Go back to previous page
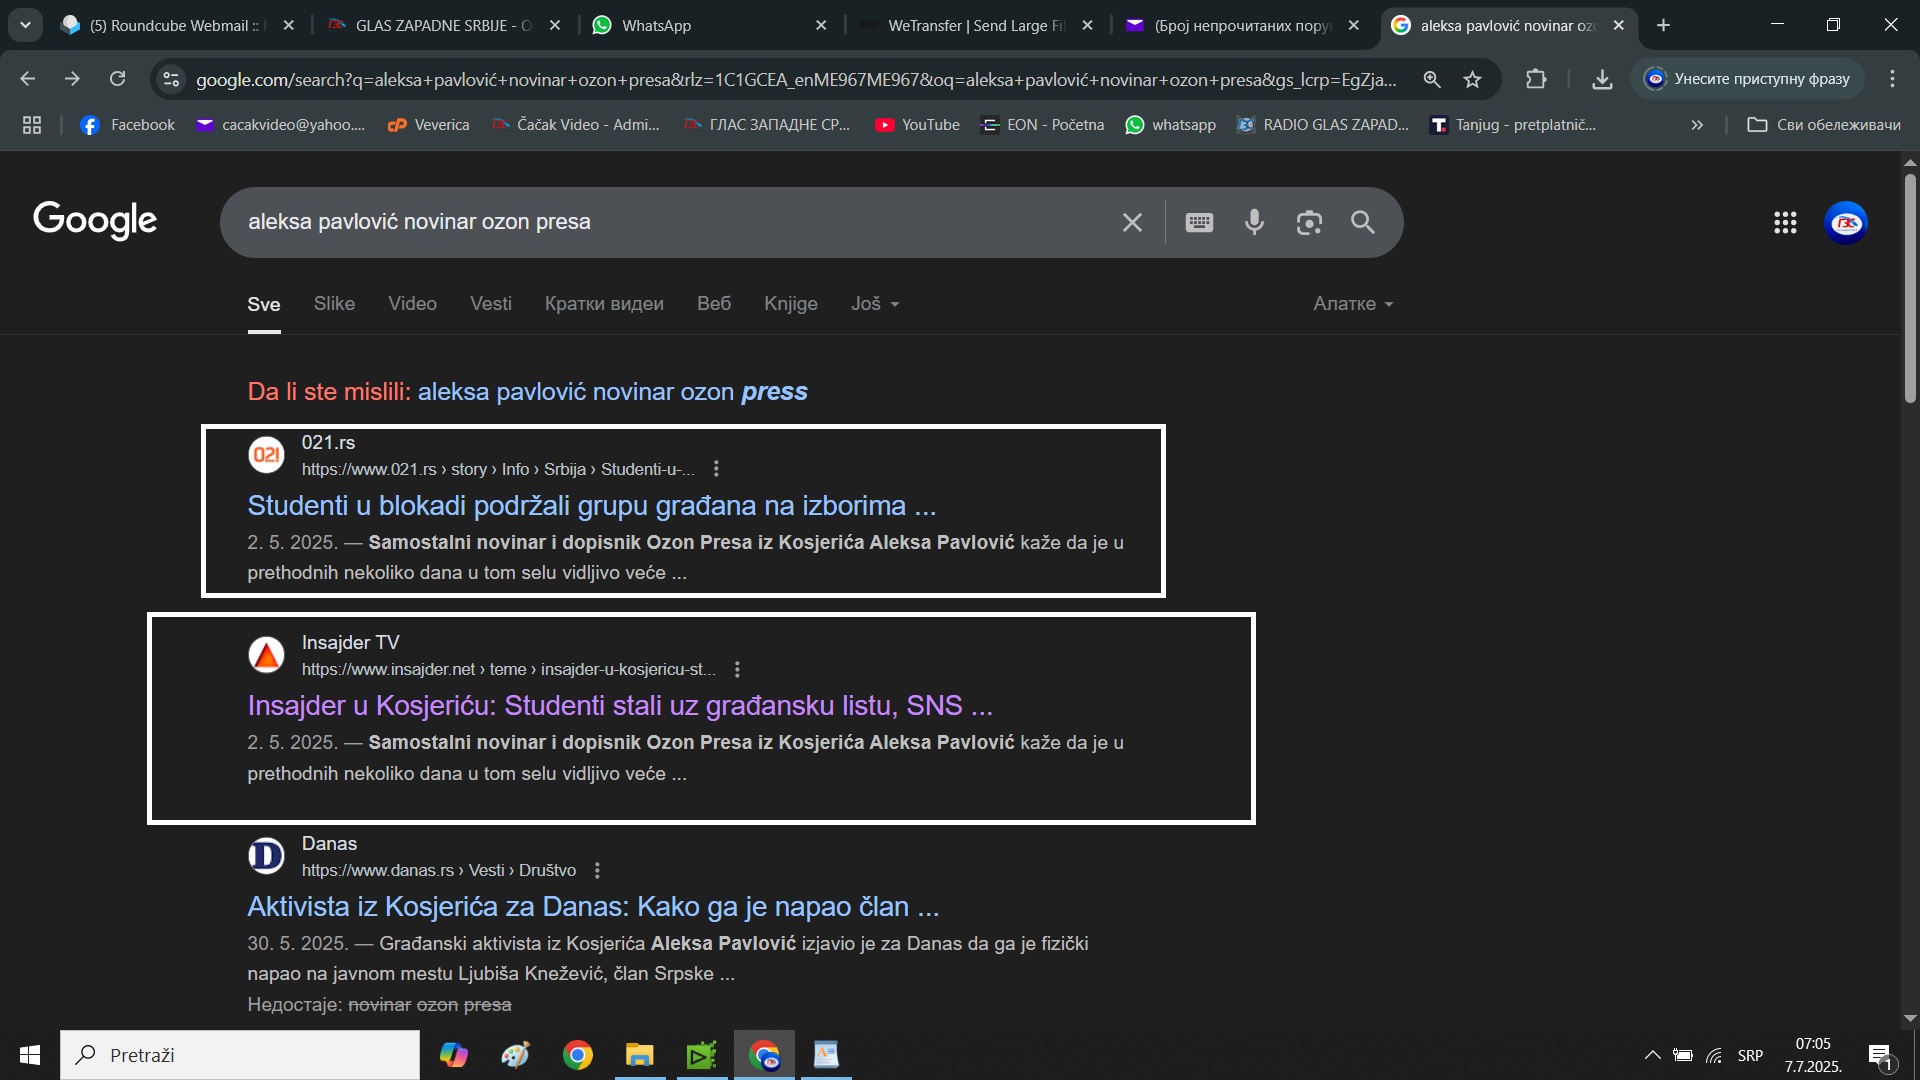The height and width of the screenshot is (1080, 1920). coord(27,79)
